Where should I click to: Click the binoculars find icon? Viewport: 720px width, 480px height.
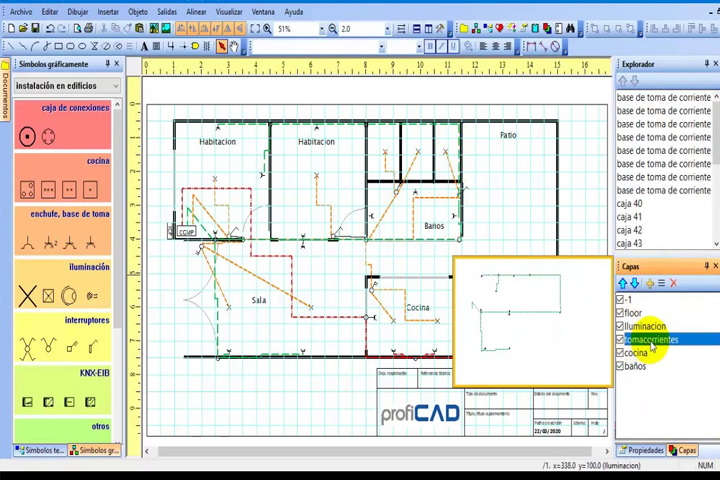(x=570, y=28)
